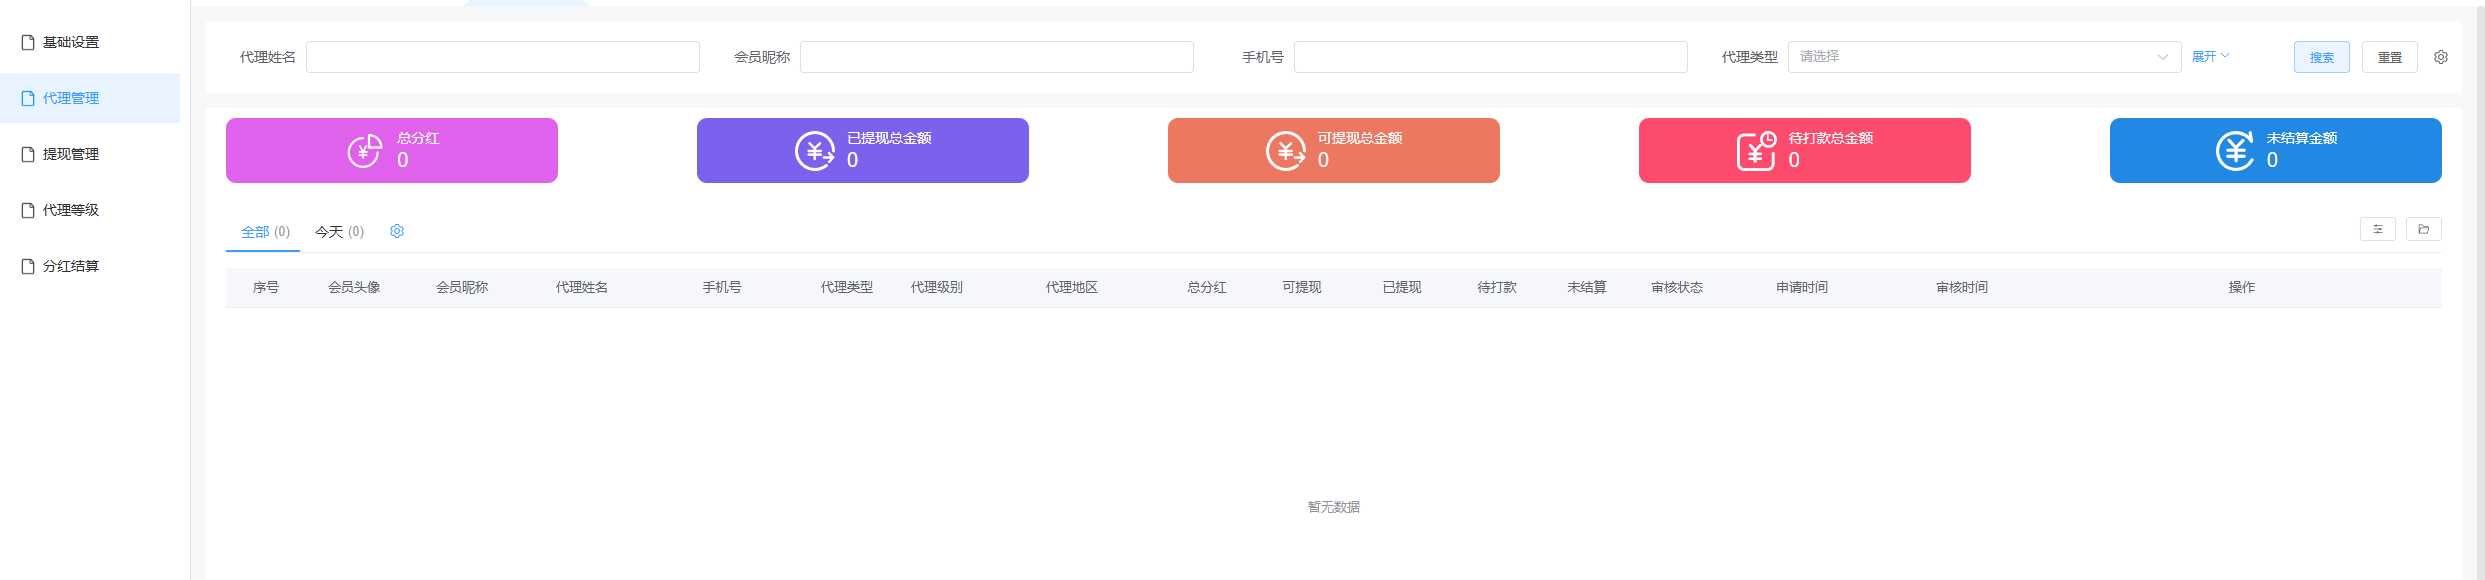Click the 手机号 column header
Viewport: 2485px width, 580px height.
point(722,287)
